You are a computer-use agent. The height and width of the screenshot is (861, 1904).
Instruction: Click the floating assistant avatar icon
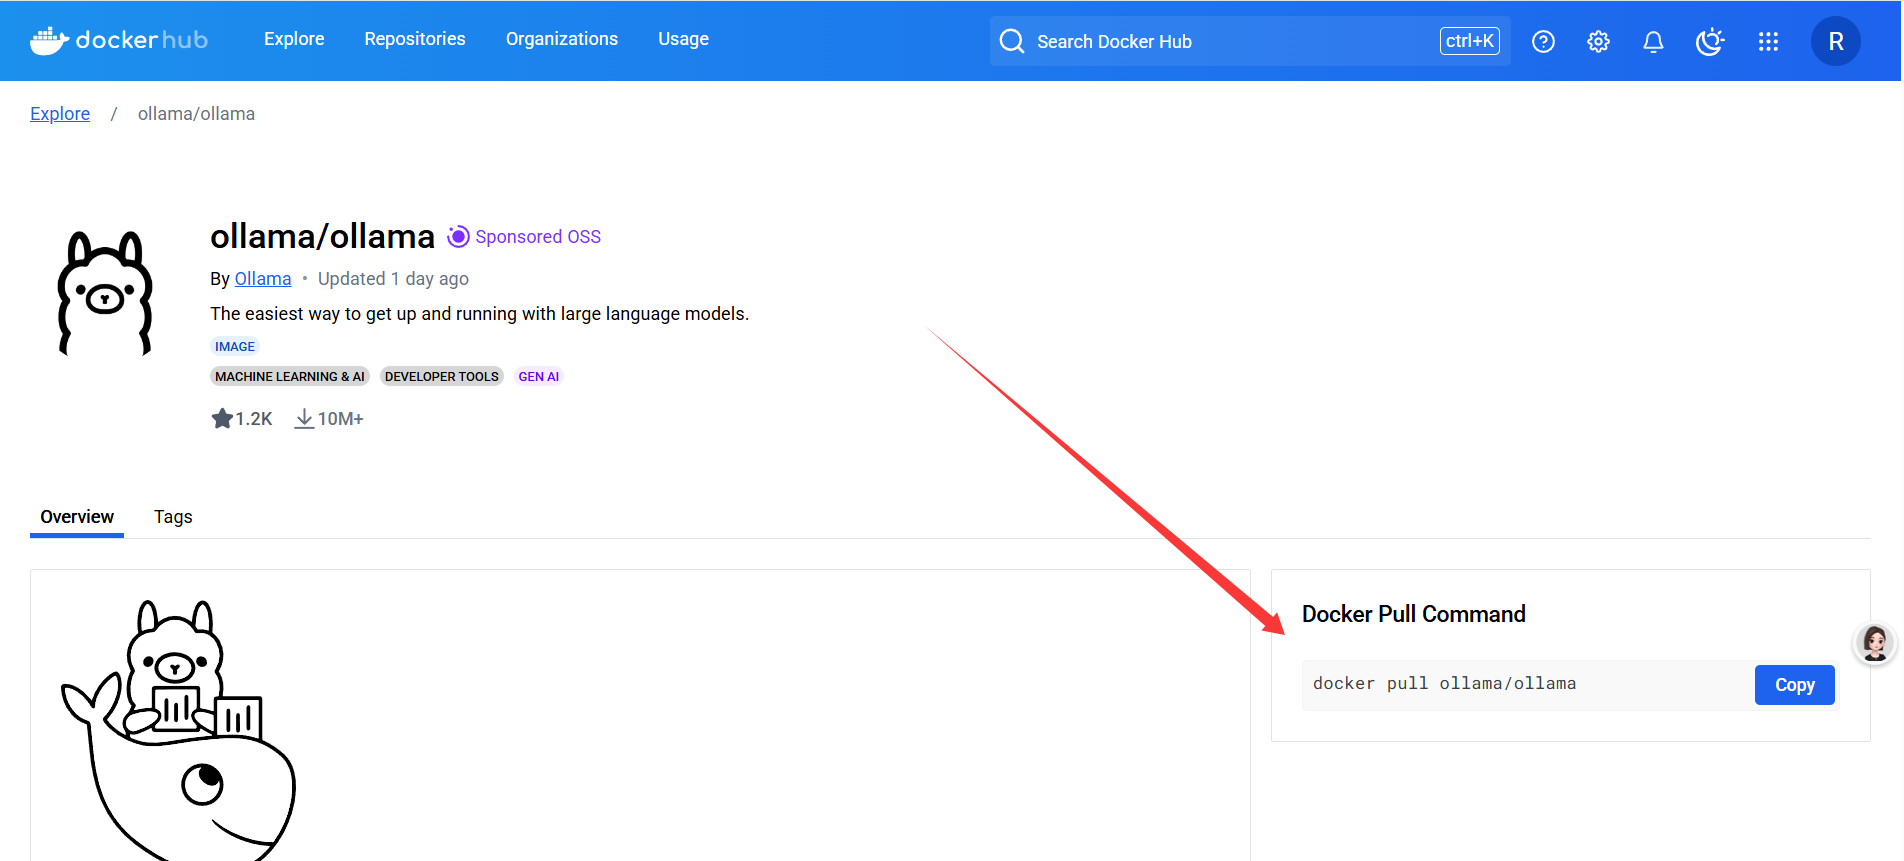coord(1874,643)
